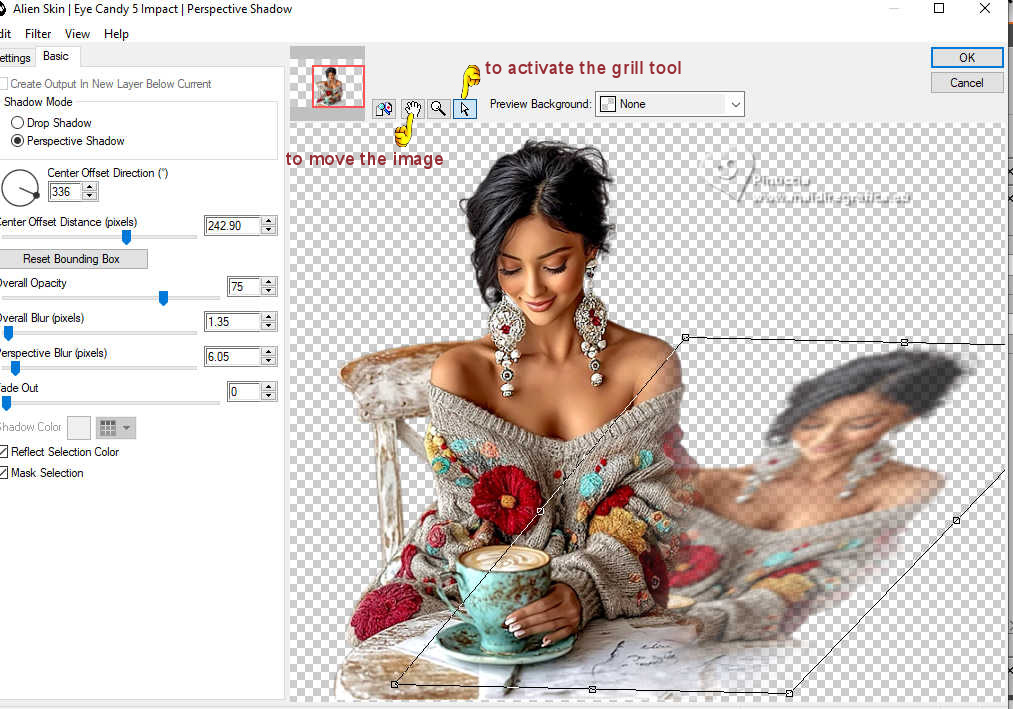1013x709 pixels.
Task: Click the Overall Opacity slider handle
Action: (163, 297)
